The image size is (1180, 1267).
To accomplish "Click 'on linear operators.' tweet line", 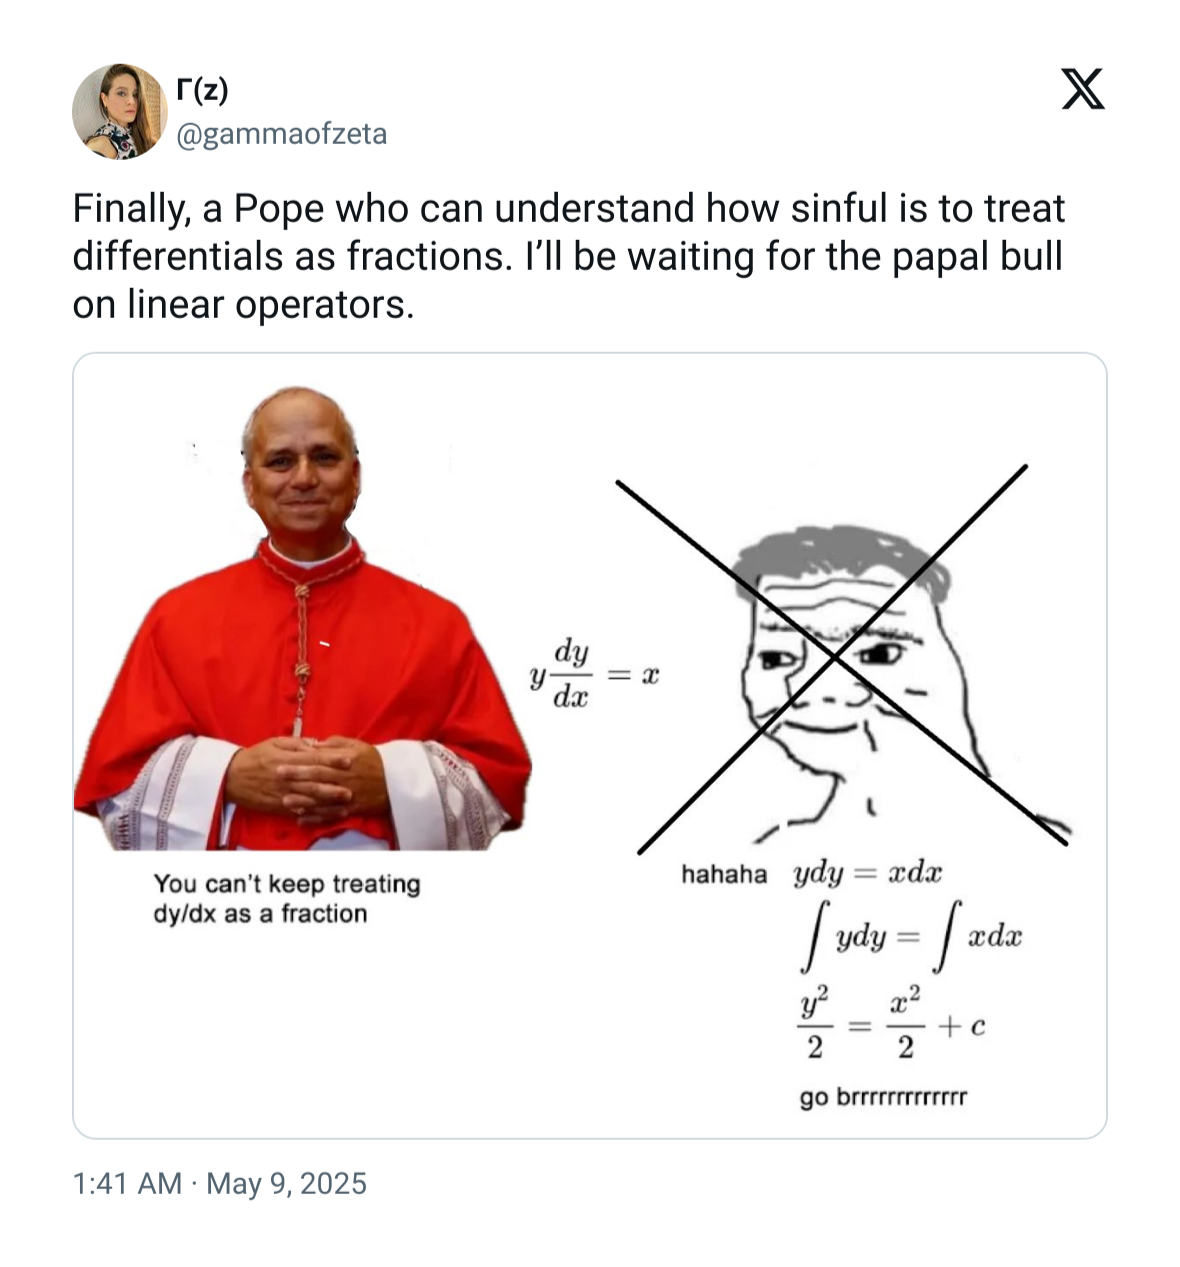I will [243, 304].
